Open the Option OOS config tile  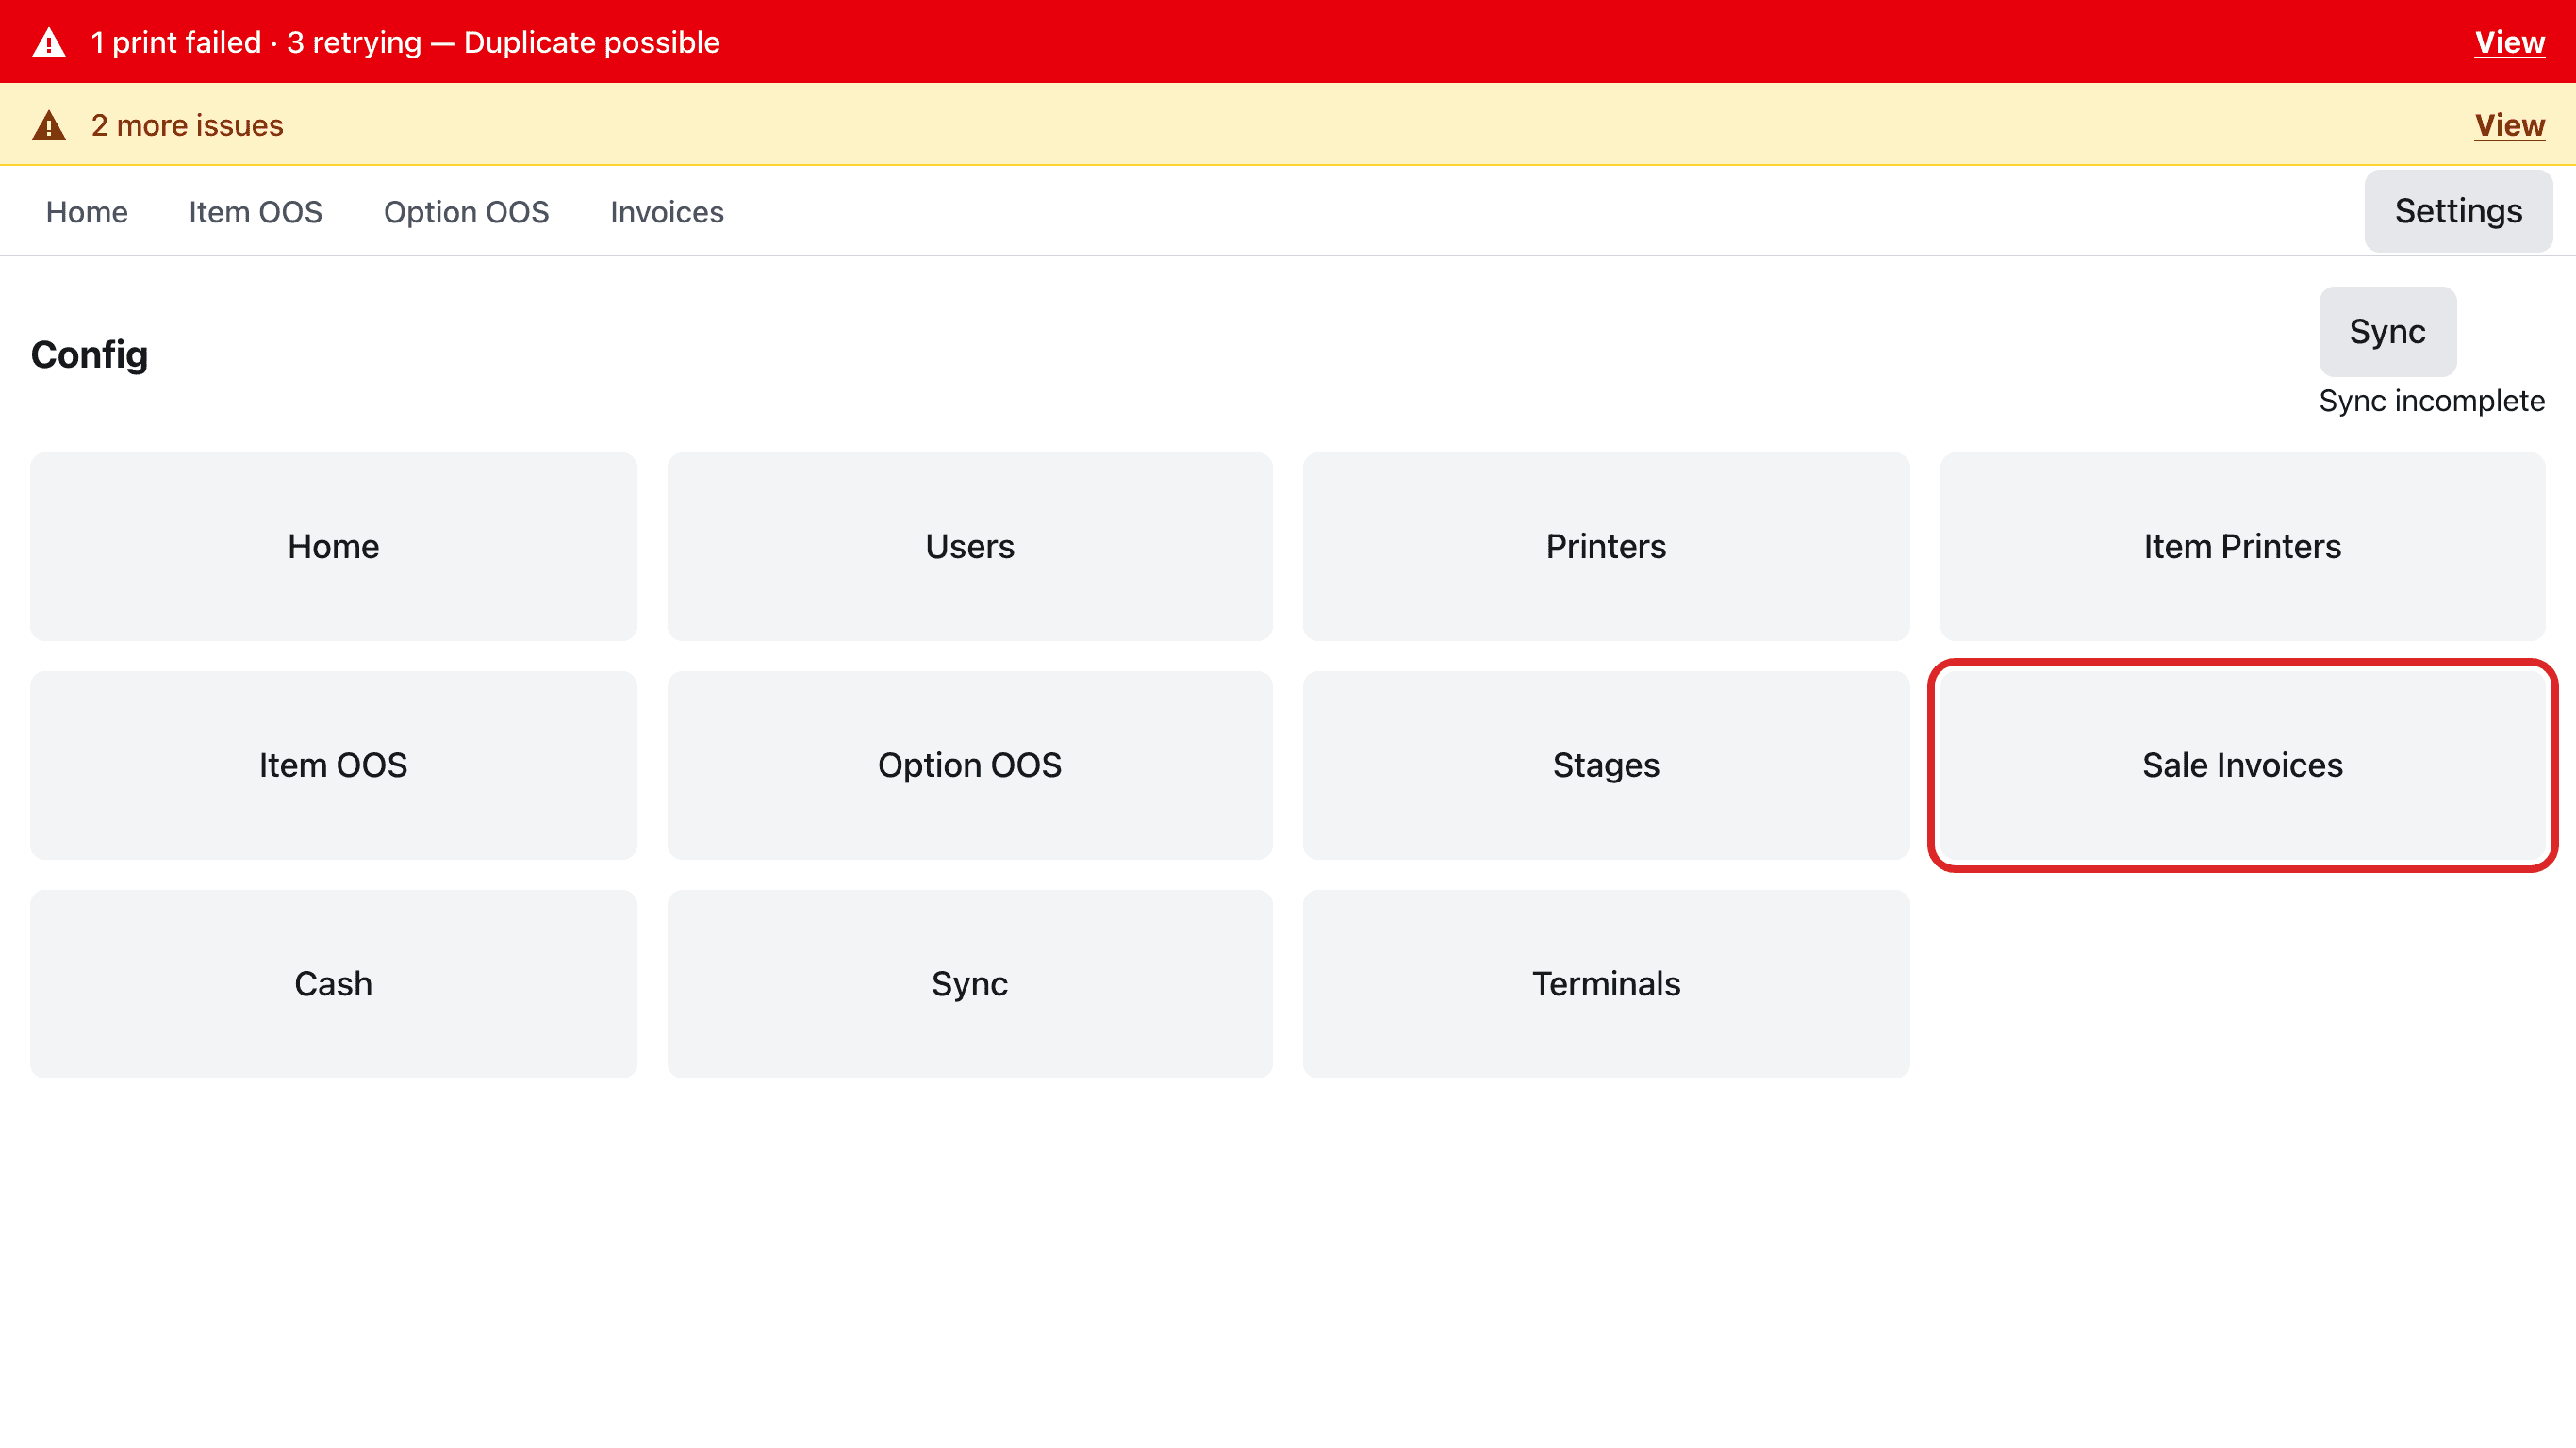pyautogui.click(x=969, y=765)
